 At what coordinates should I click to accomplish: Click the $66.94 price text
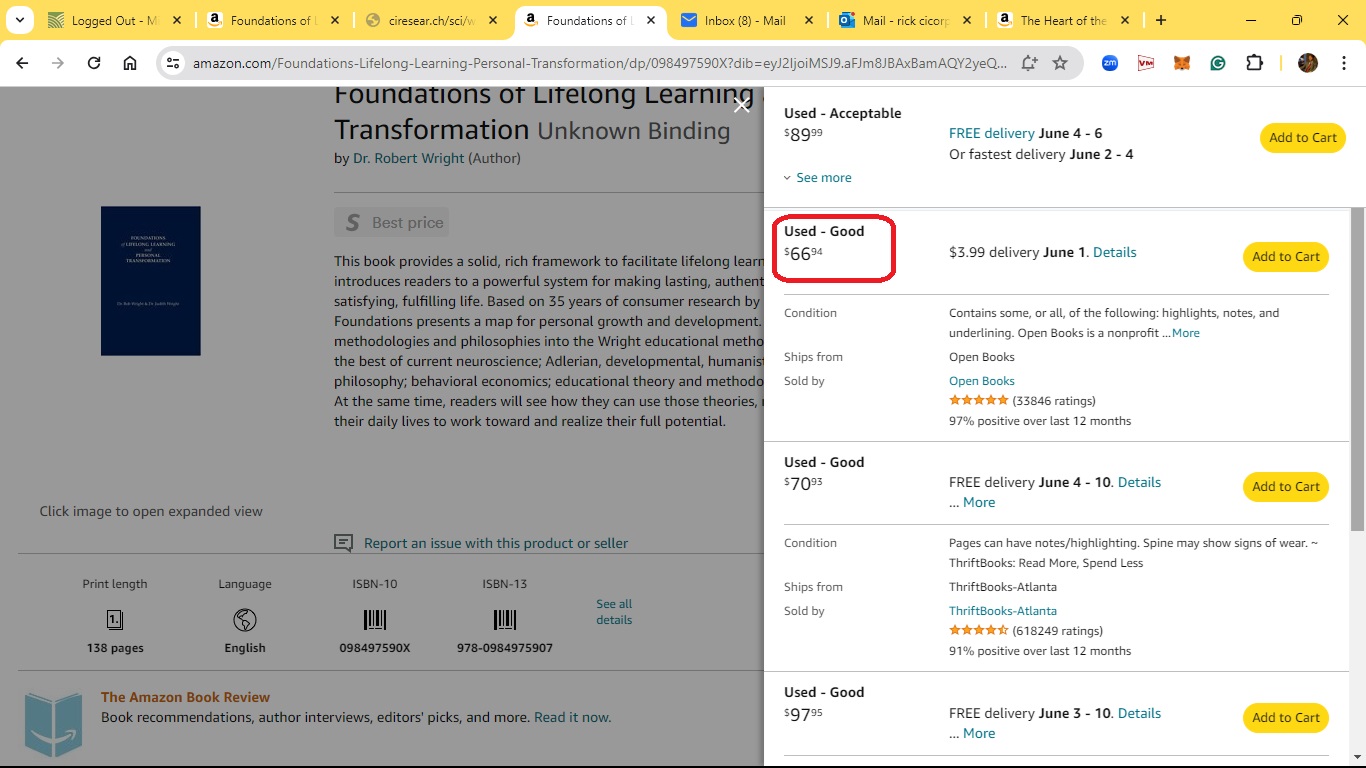click(x=804, y=254)
